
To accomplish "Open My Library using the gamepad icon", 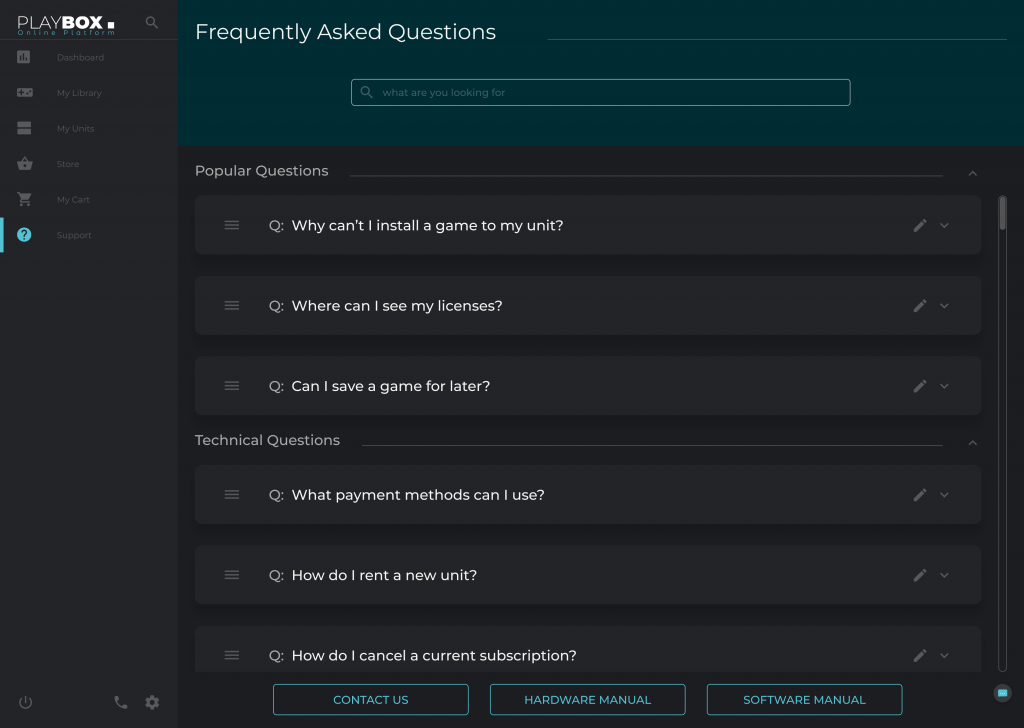I will point(24,92).
